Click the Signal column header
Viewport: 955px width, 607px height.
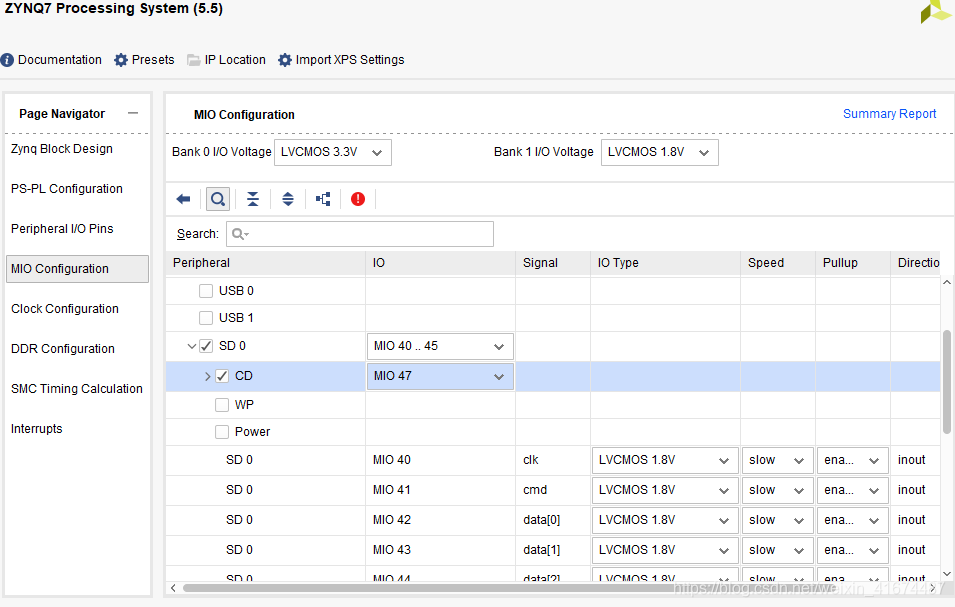pos(552,263)
